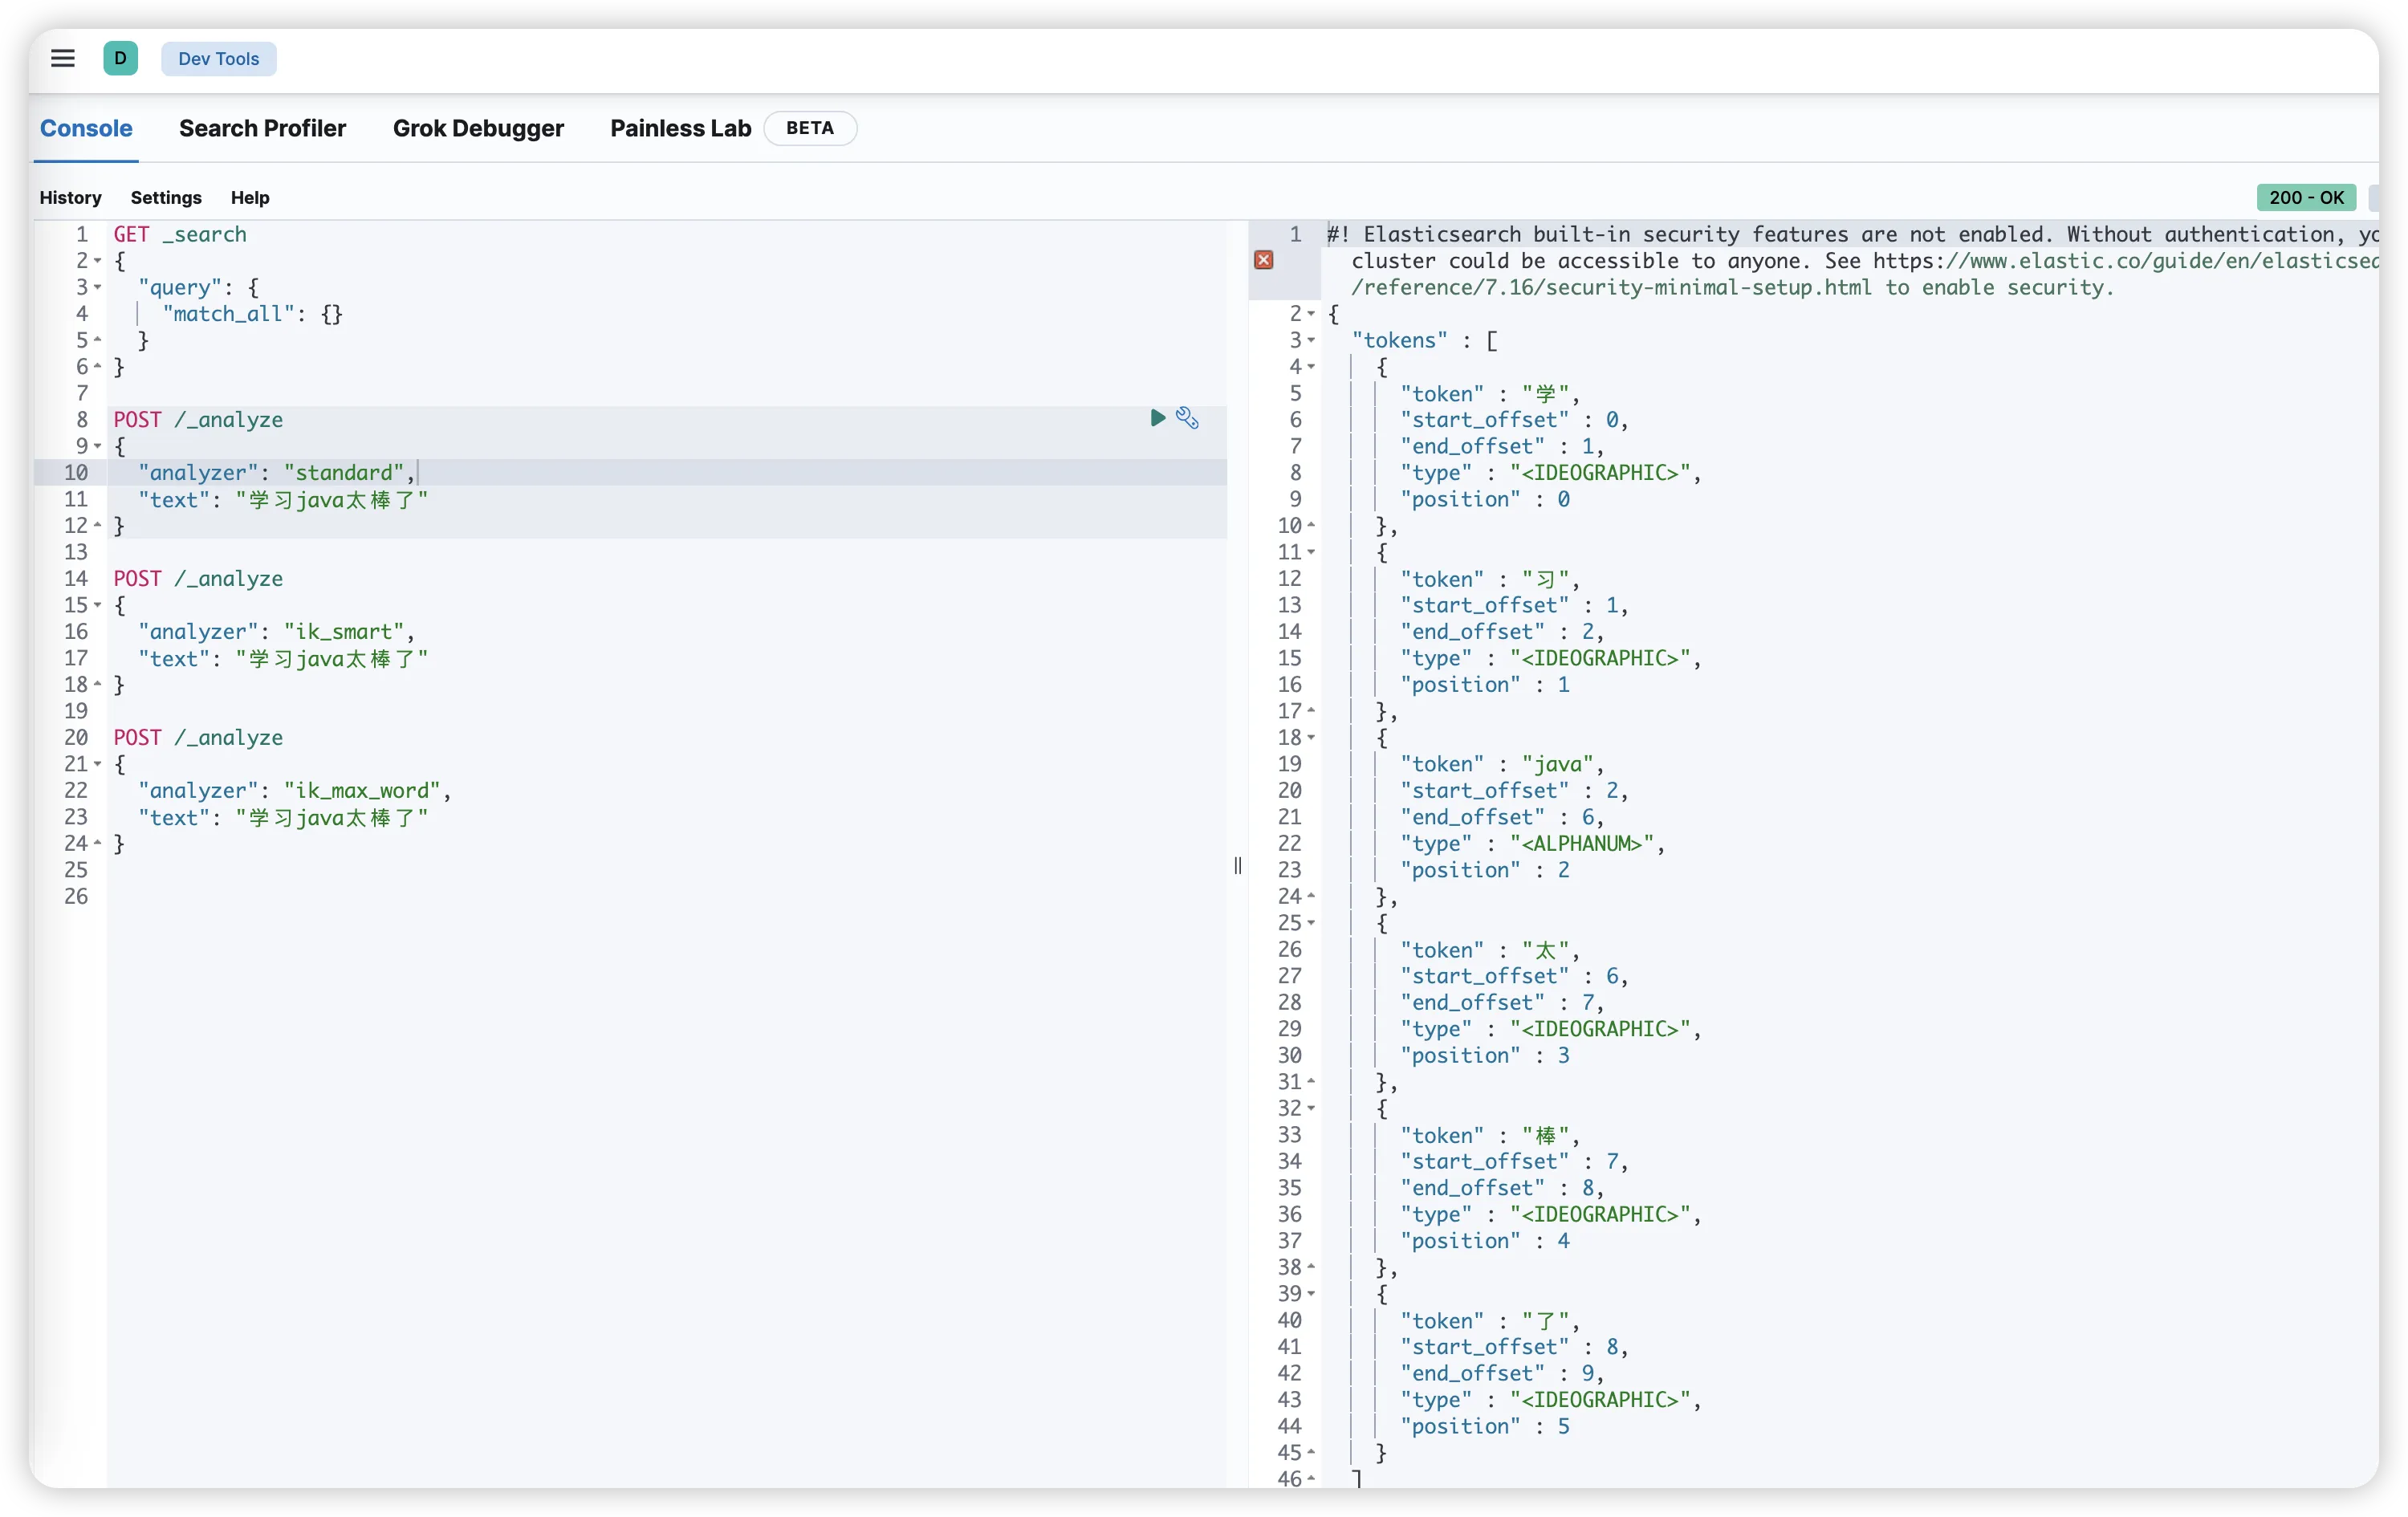2408x1517 pixels.
Task: Collapse the query block at editor line 3
Action: 98,288
